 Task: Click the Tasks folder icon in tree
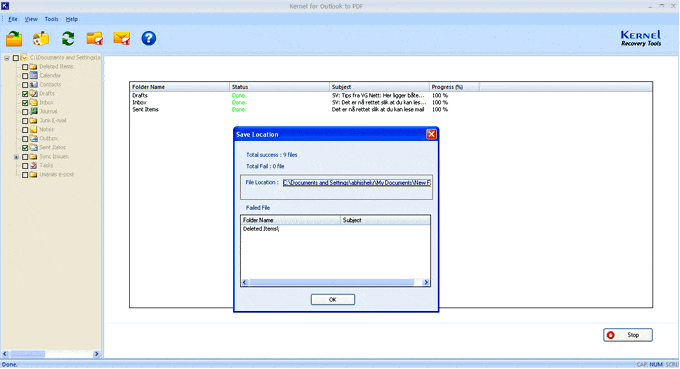click(33, 165)
